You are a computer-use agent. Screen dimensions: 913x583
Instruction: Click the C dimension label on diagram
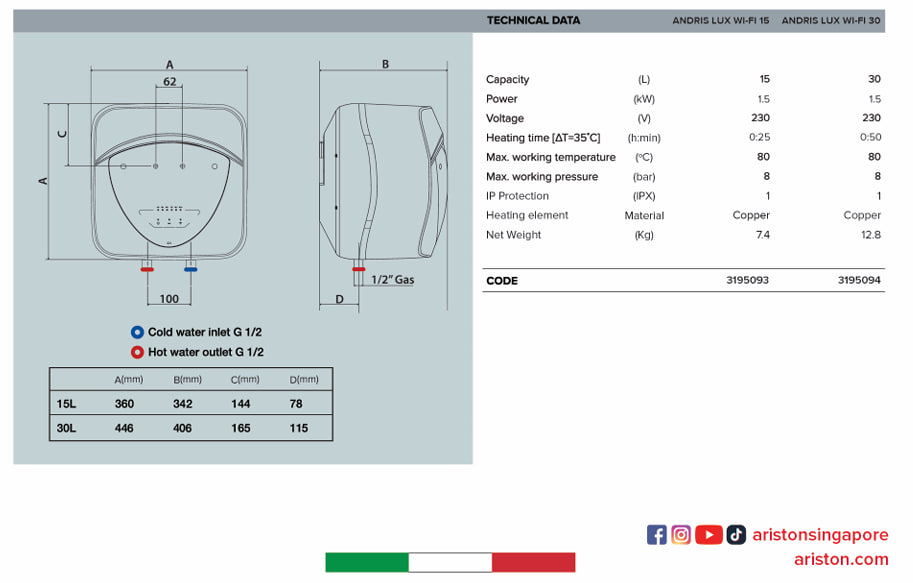[62, 135]
